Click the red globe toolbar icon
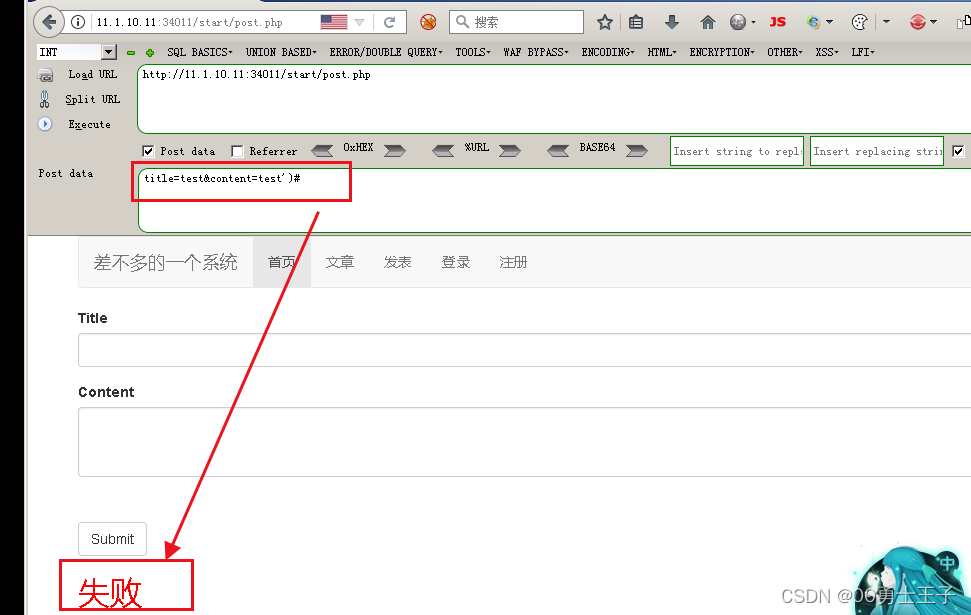This screenshot has width=971, height=615. (x=918, y=23)
